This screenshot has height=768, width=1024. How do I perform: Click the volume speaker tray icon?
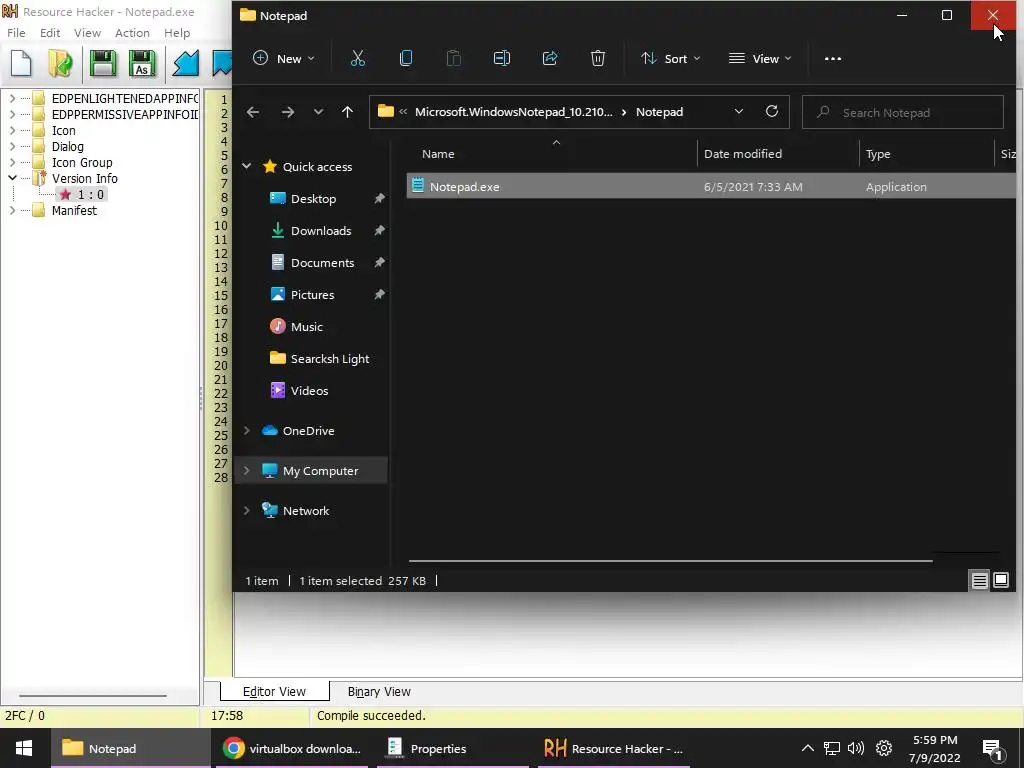point(856,748)
